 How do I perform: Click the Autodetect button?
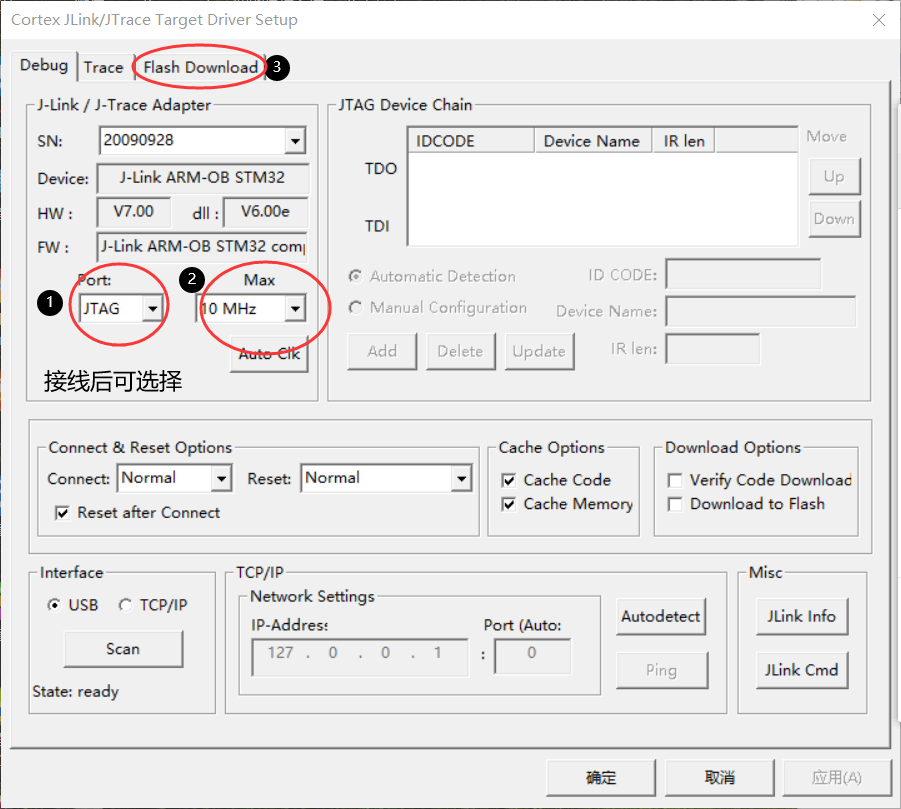[x=661, y=617]
